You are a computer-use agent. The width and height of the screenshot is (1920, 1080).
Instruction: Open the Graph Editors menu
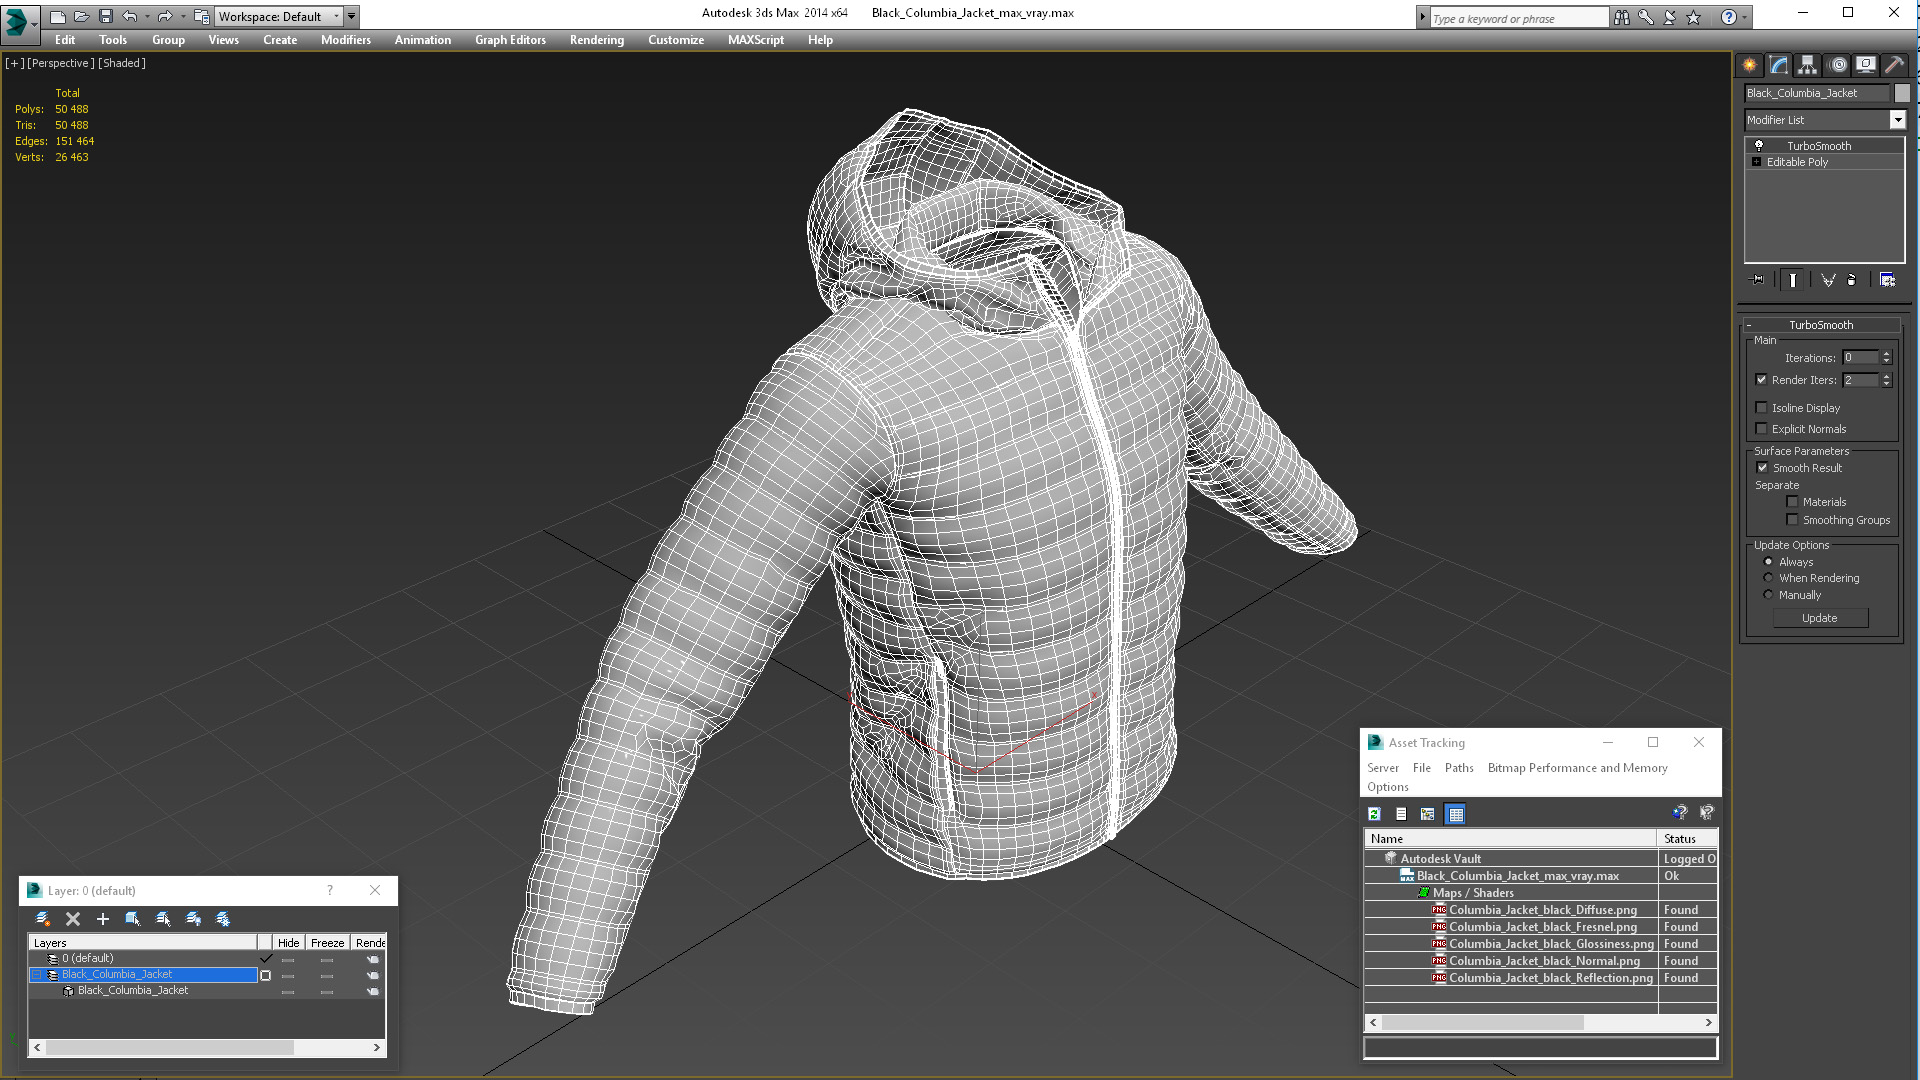pyautogui.click(x=510, y=40)
